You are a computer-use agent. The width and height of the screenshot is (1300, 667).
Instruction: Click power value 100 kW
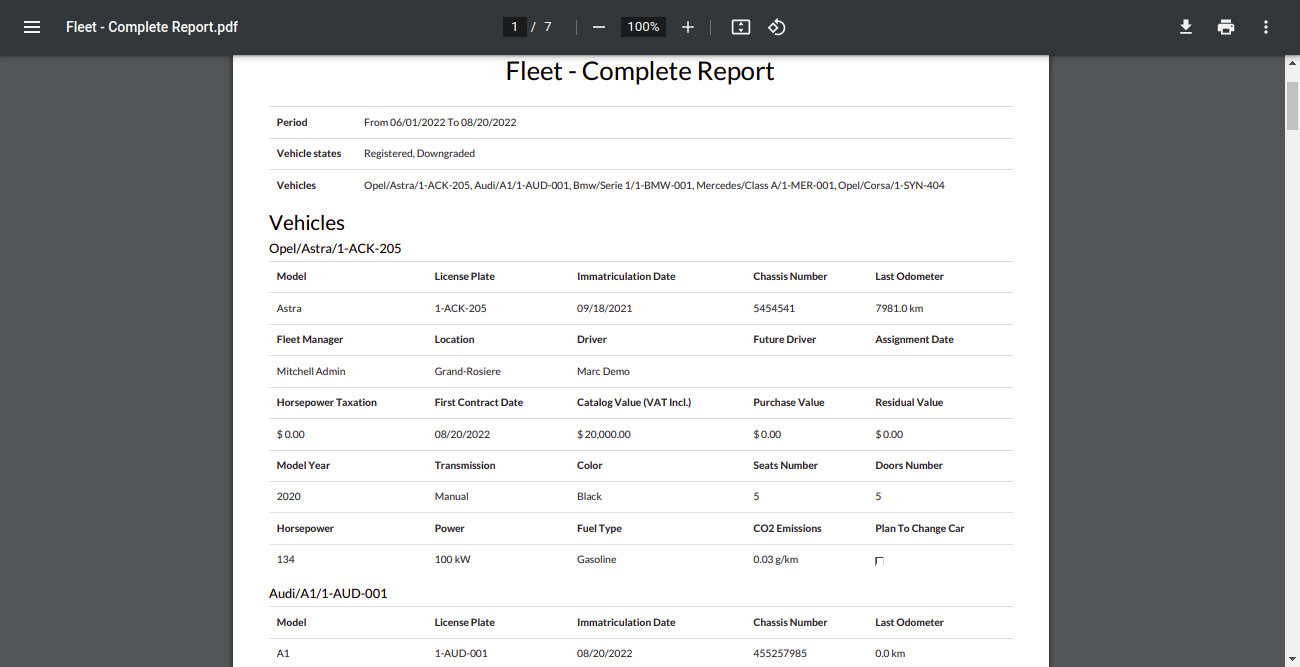pyautogui.click(x=453, y=559)
